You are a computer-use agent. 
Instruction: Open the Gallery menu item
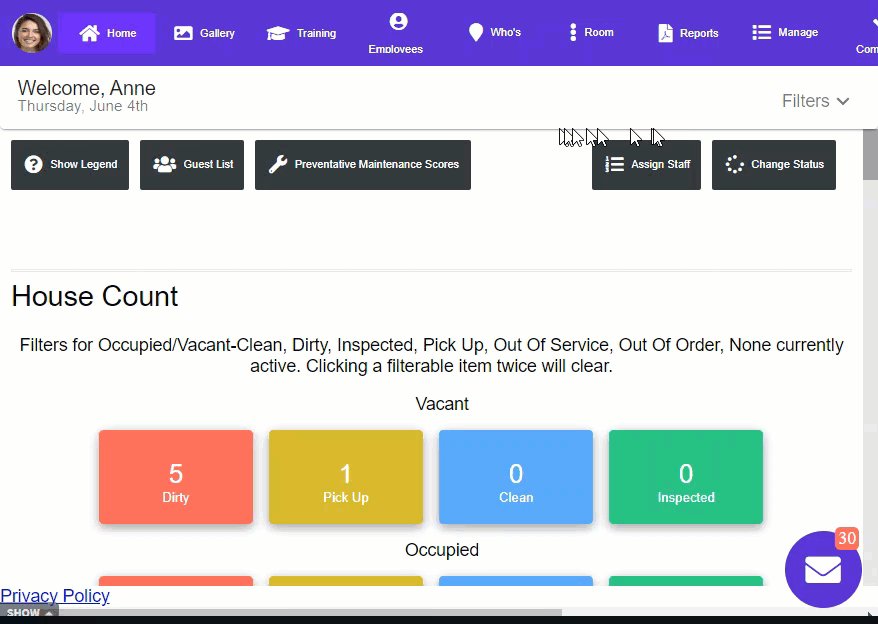204,33
